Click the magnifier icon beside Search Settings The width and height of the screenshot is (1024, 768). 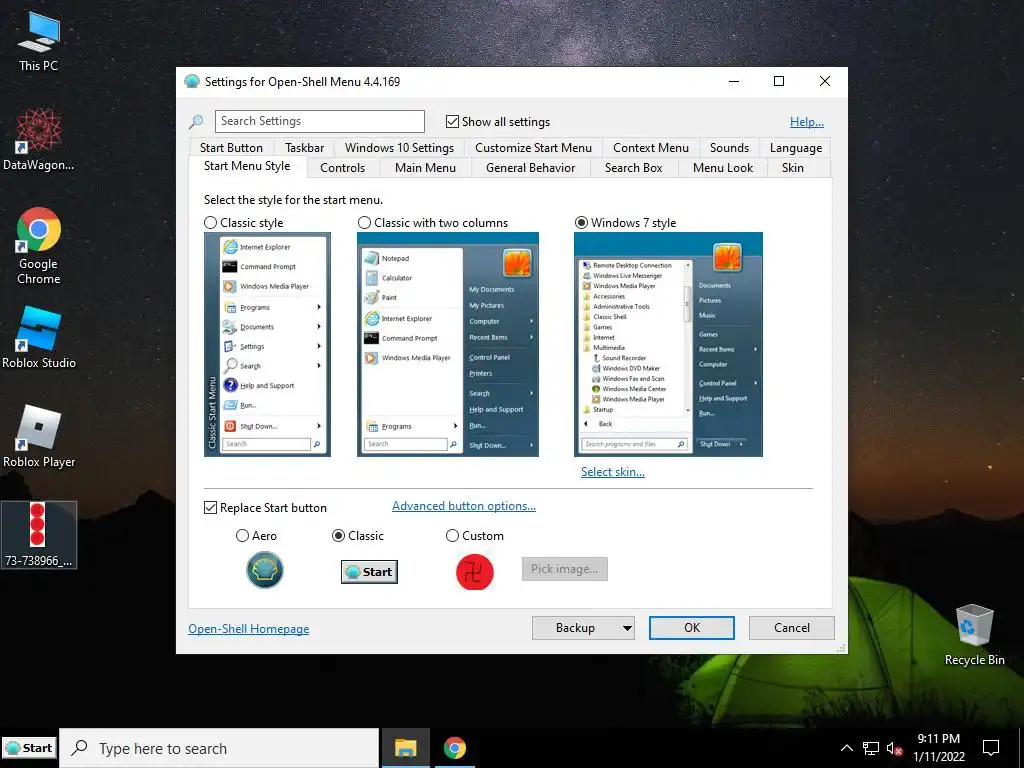pyautogui.click(x=196, y=121)
